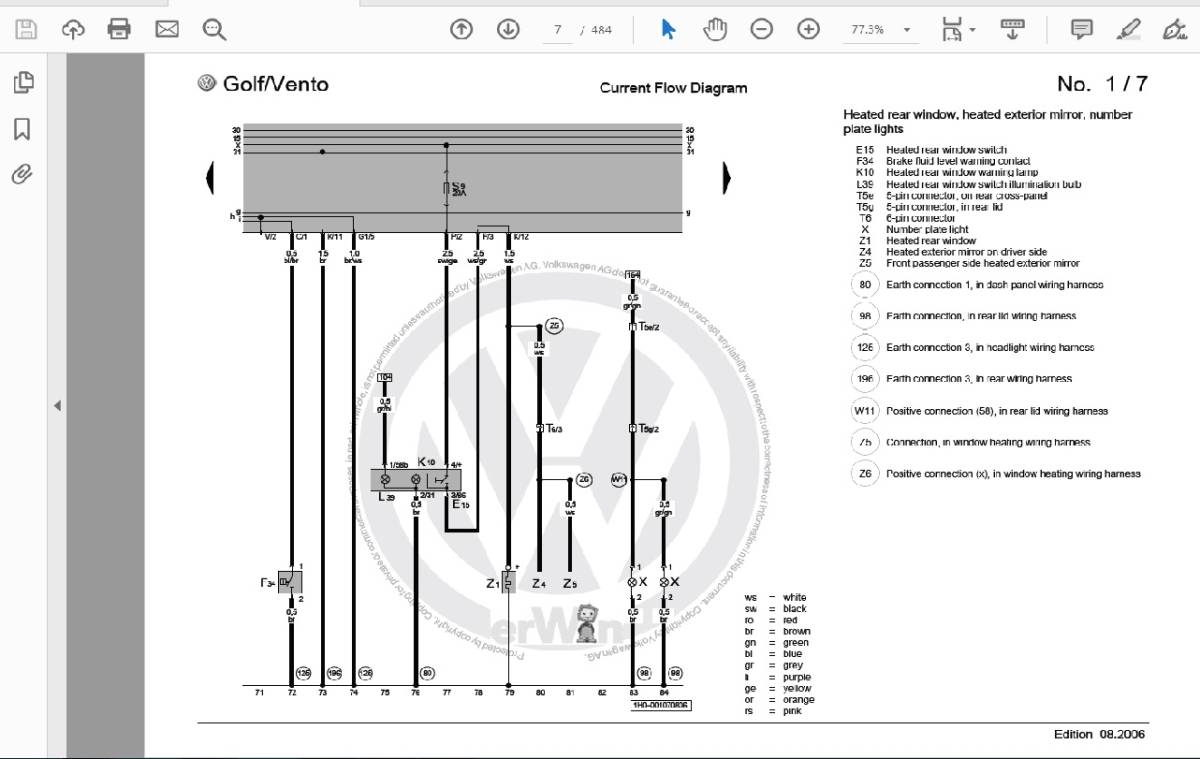Click the diagram's right page arrow
Viewport: 1200px width, 759px height.
coord(727,177)
